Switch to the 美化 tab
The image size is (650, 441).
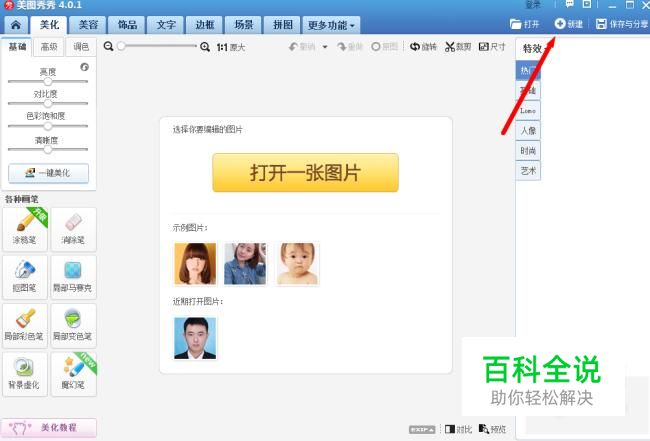click(x=49, y=25)
